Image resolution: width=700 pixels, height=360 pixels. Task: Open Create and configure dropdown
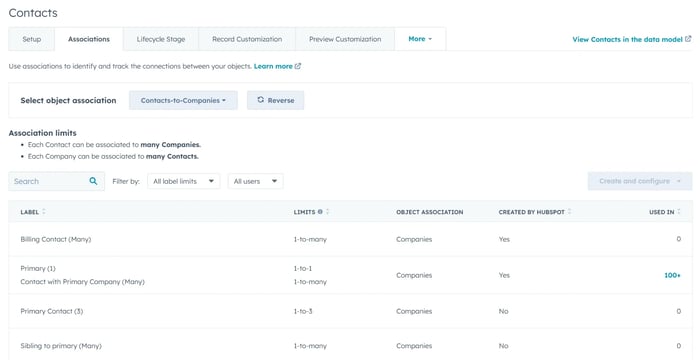pos(640,181)
